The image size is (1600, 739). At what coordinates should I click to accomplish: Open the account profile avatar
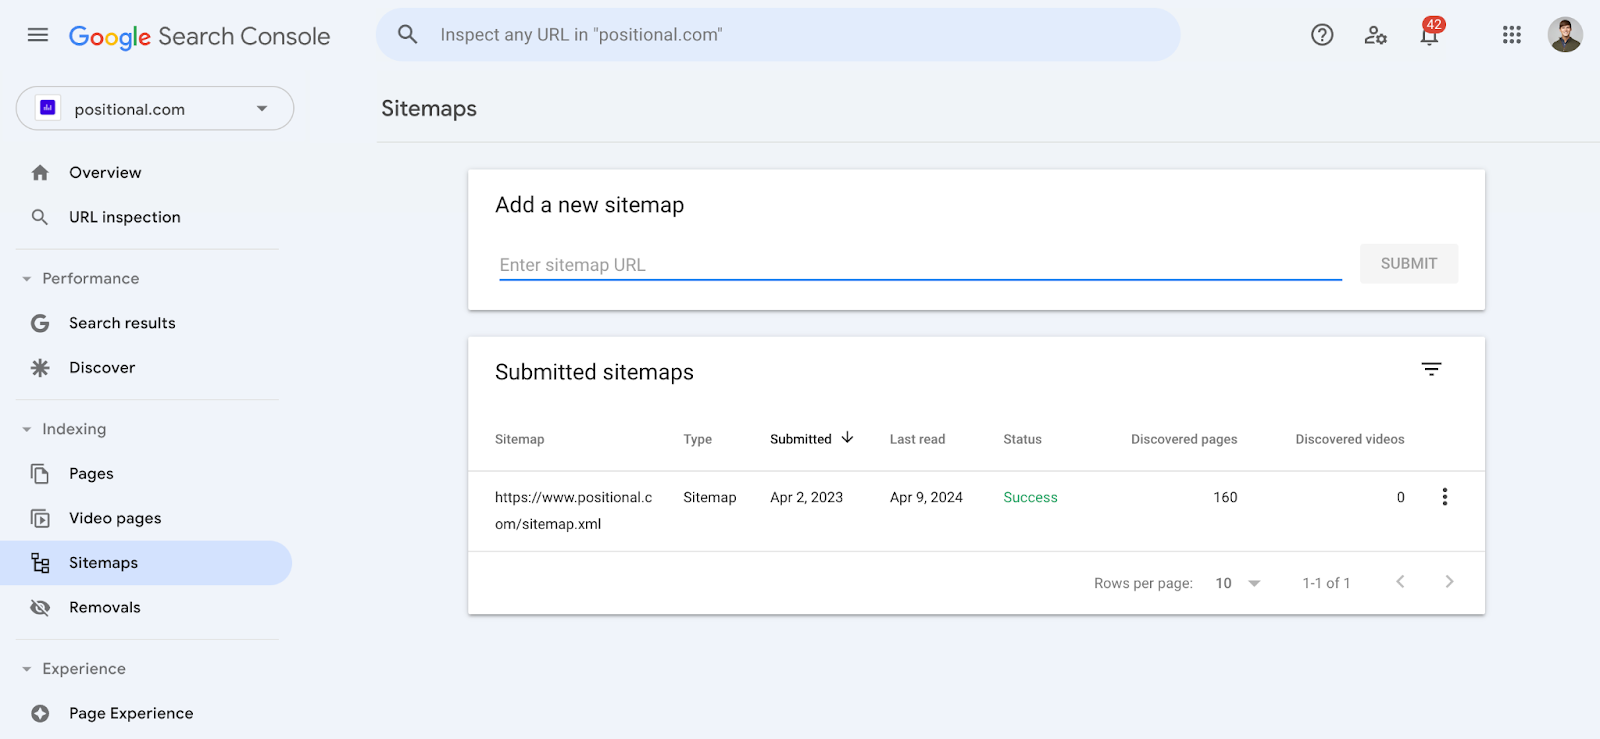tap(1565, 35)
